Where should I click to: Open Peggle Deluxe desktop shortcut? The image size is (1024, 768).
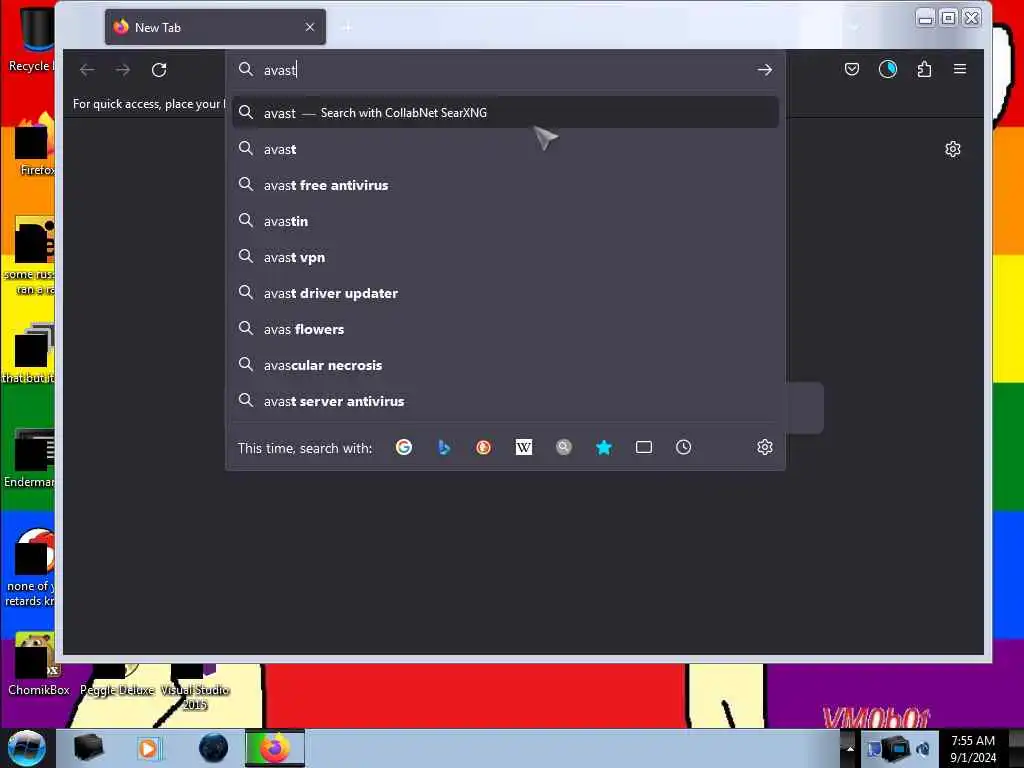117,679
